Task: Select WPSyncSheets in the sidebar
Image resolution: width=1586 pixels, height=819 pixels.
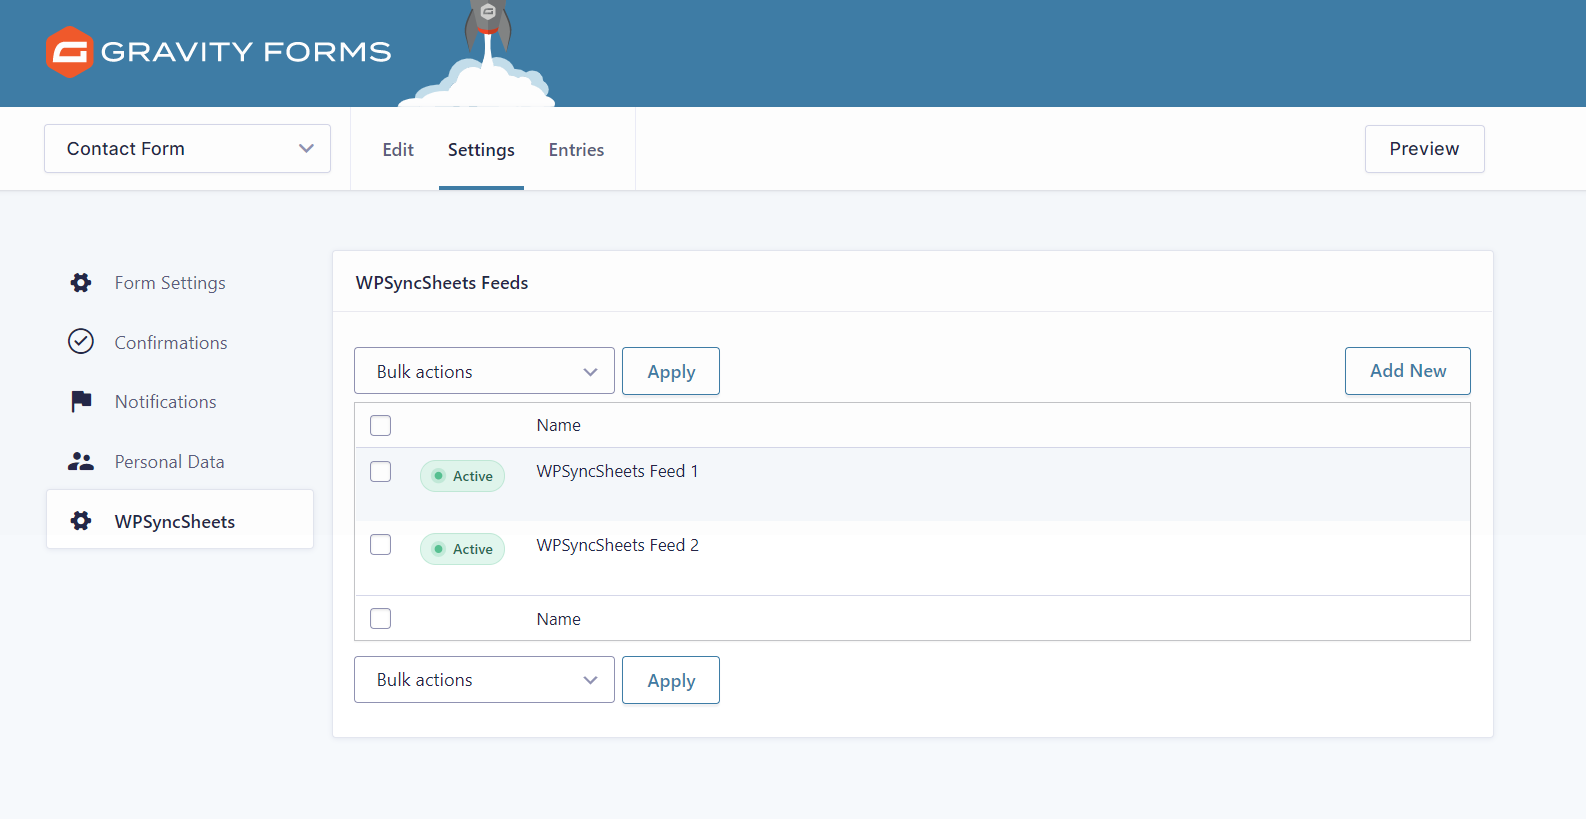Action: point(180,519)
